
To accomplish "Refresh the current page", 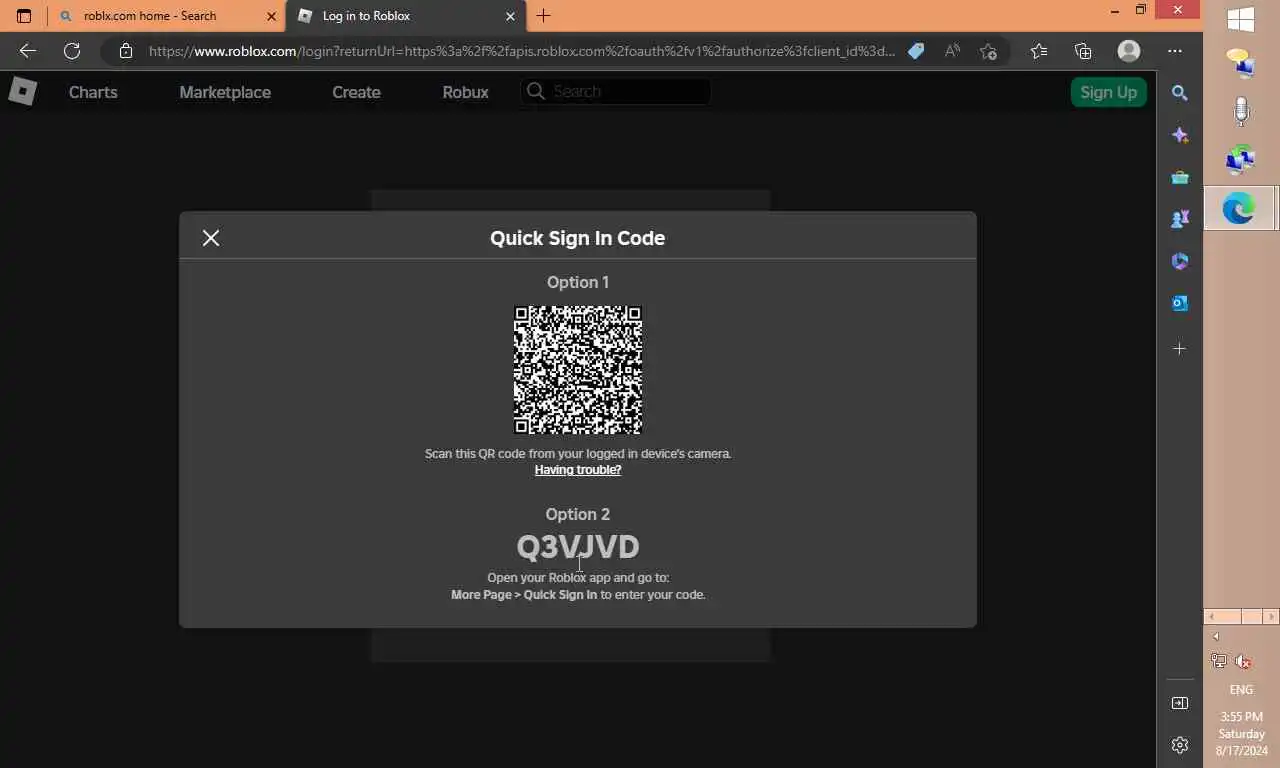I will coord(72,51).
